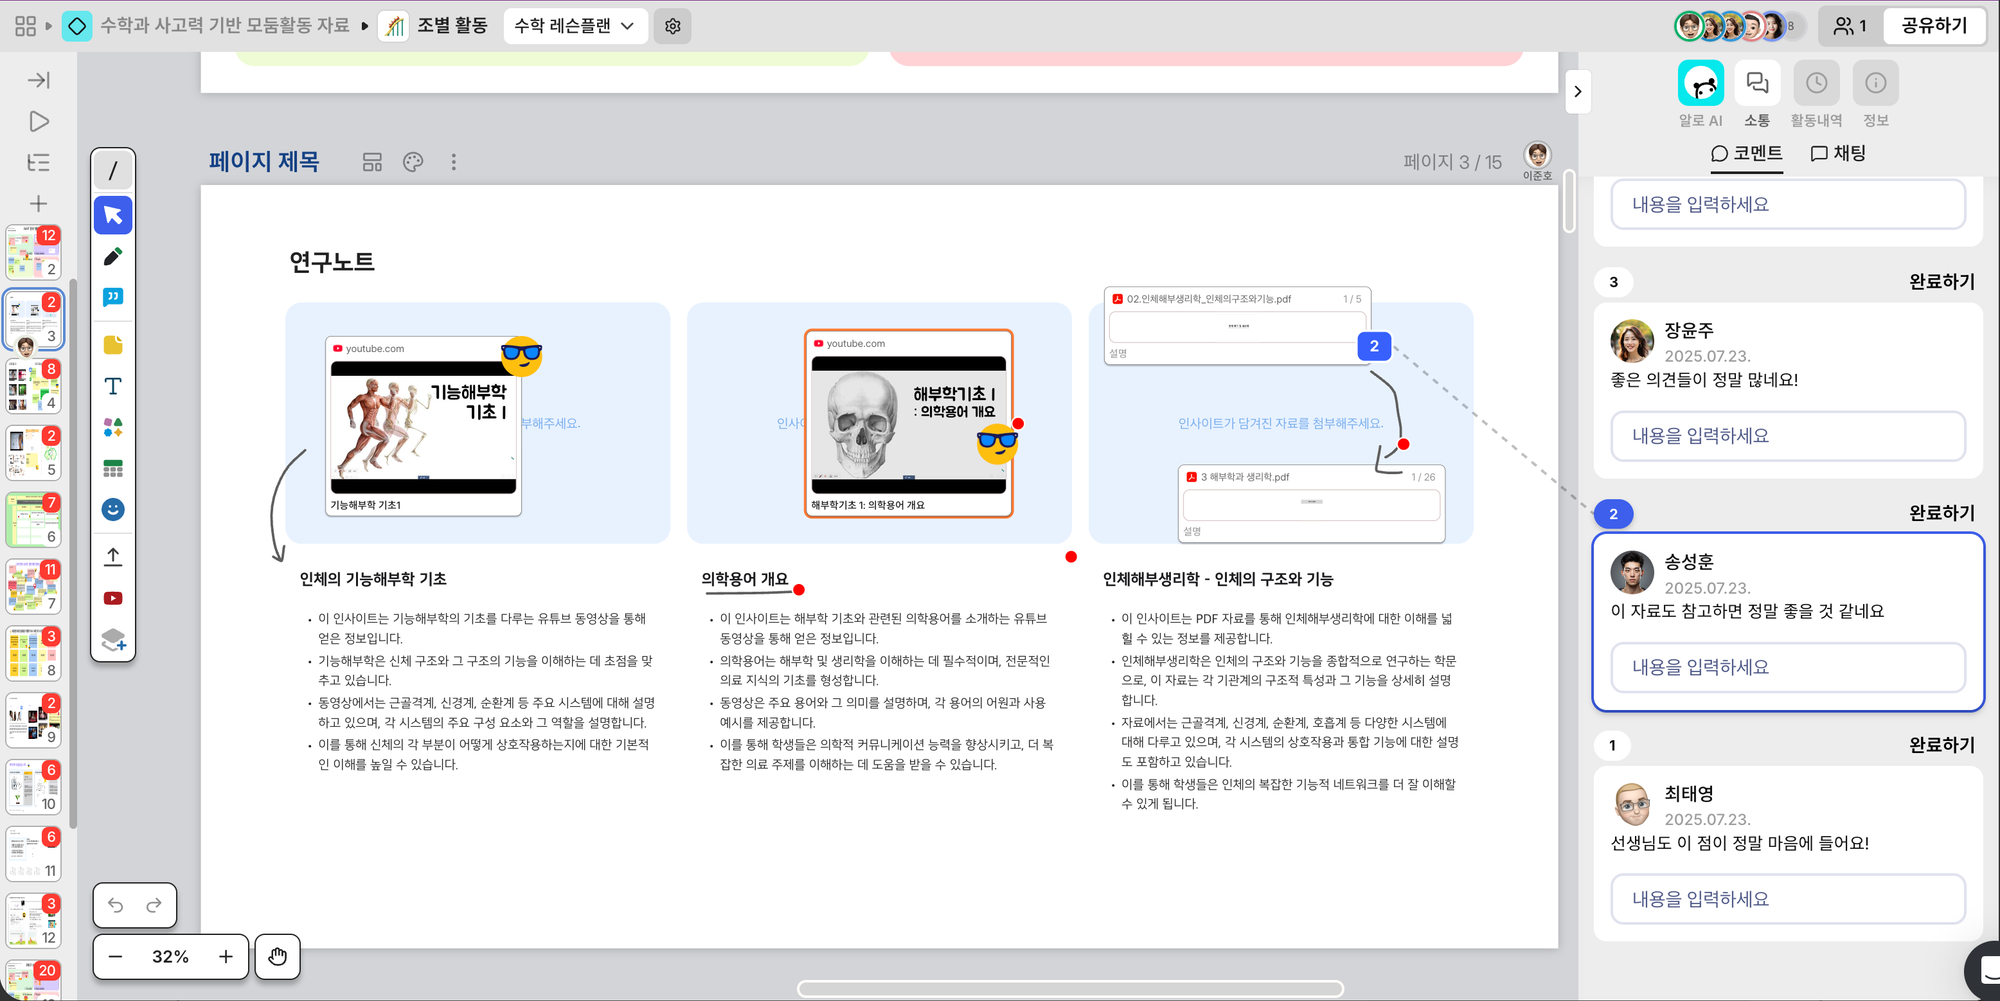The image size is (2000, 1001).
Task: Open the page theme palette icon
Action: (413, 162)
